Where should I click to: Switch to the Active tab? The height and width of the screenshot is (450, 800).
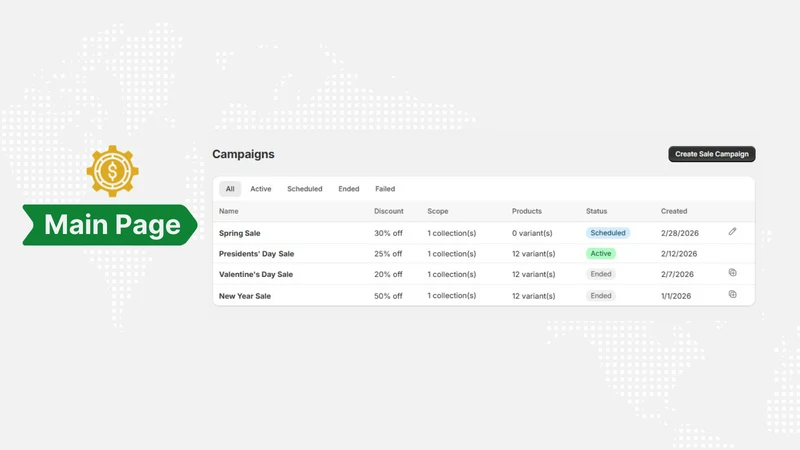point(261,189)
